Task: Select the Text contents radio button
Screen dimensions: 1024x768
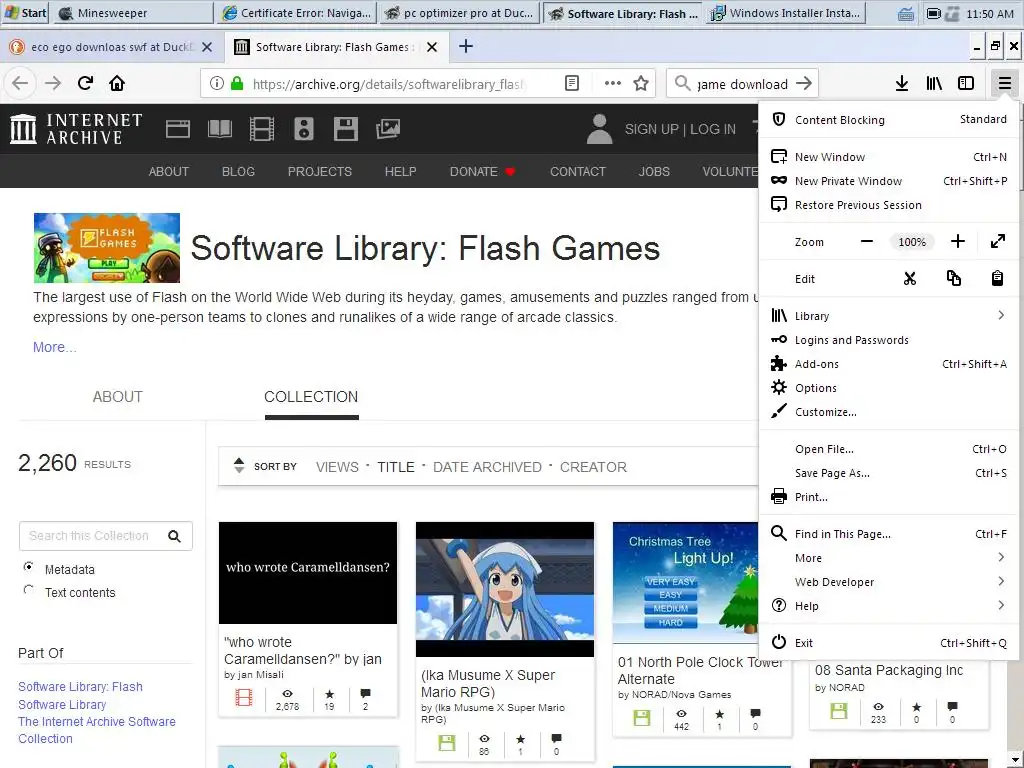Action: pos(28,590)
